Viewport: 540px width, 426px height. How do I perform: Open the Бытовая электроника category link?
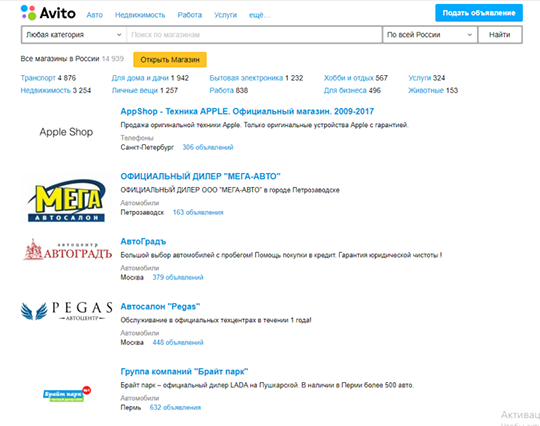coord(246,78)
